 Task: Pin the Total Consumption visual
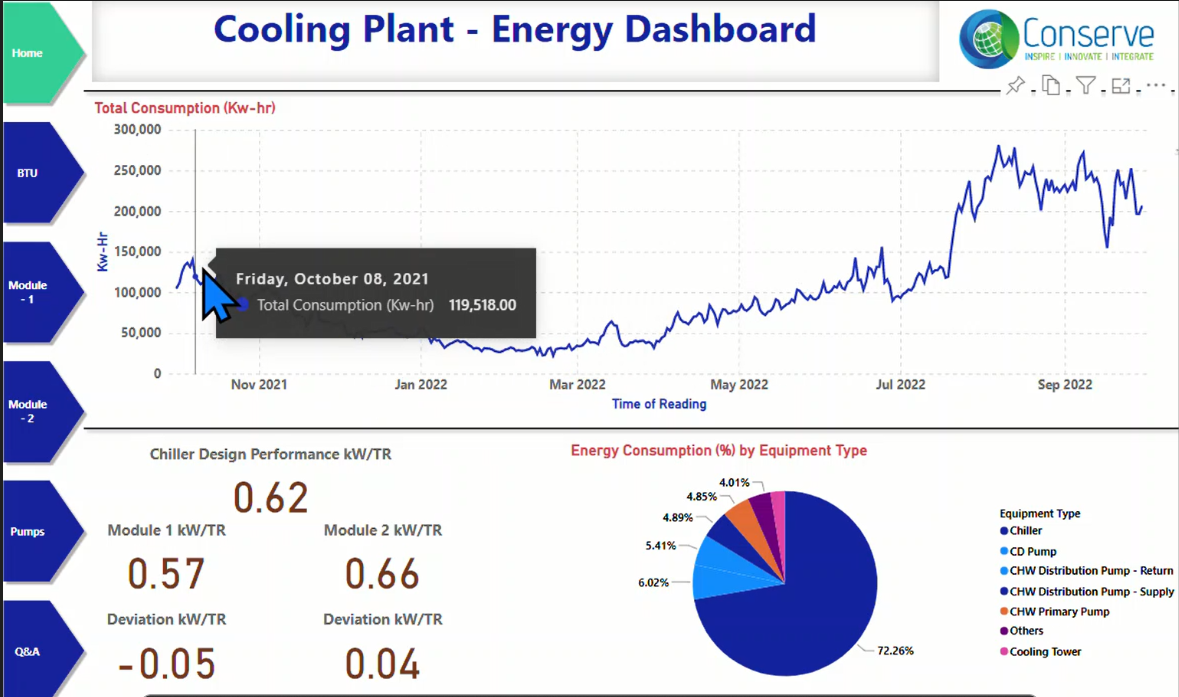(1016, 86)
